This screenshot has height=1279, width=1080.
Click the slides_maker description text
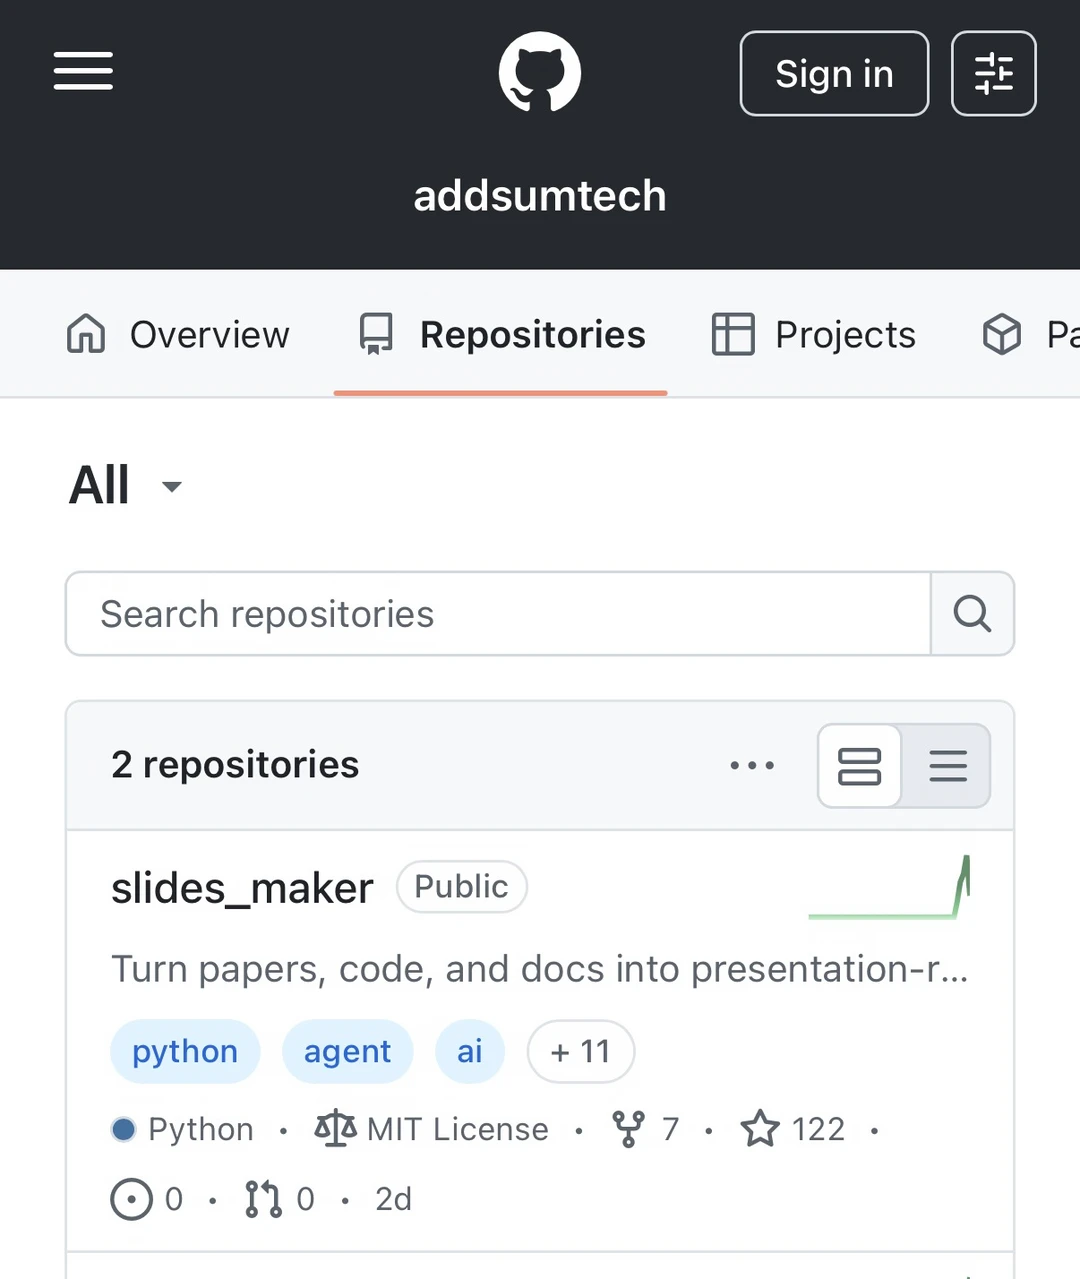point(540,969)
